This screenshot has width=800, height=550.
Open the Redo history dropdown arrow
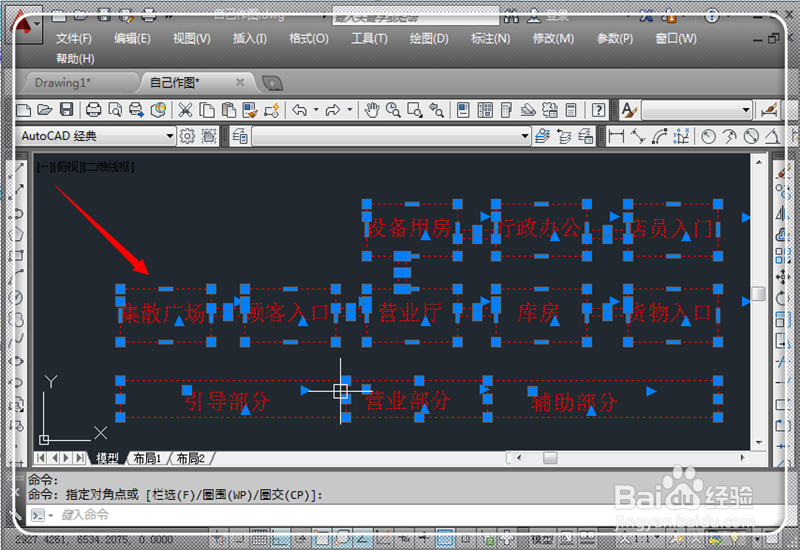[349, 110]
